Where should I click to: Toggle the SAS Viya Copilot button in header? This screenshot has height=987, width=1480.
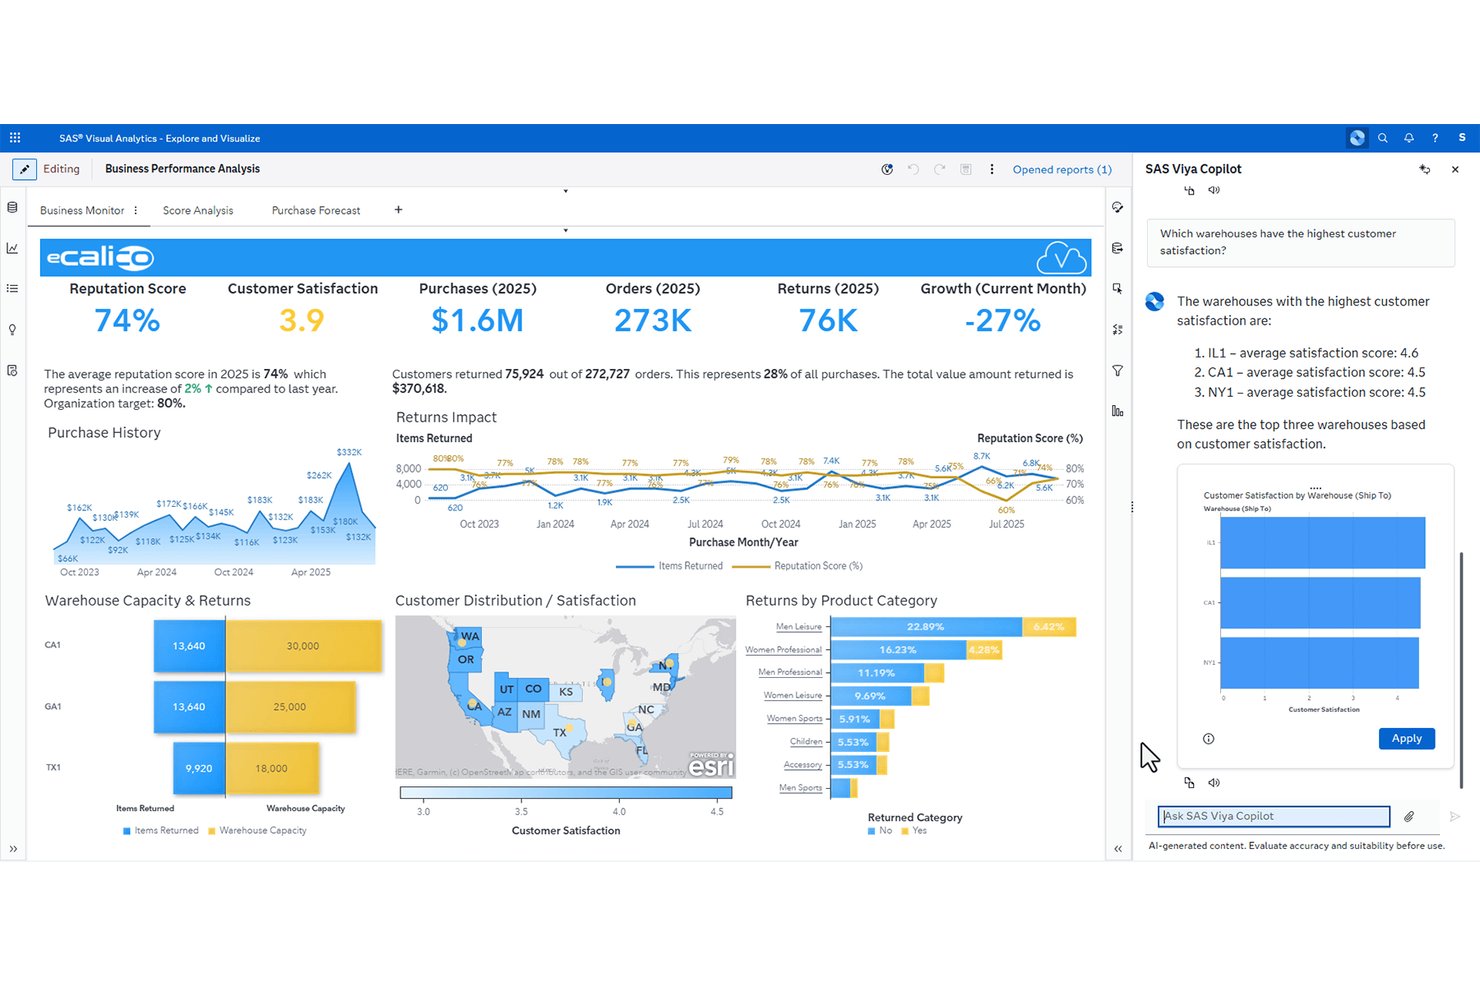(1357, 138)
